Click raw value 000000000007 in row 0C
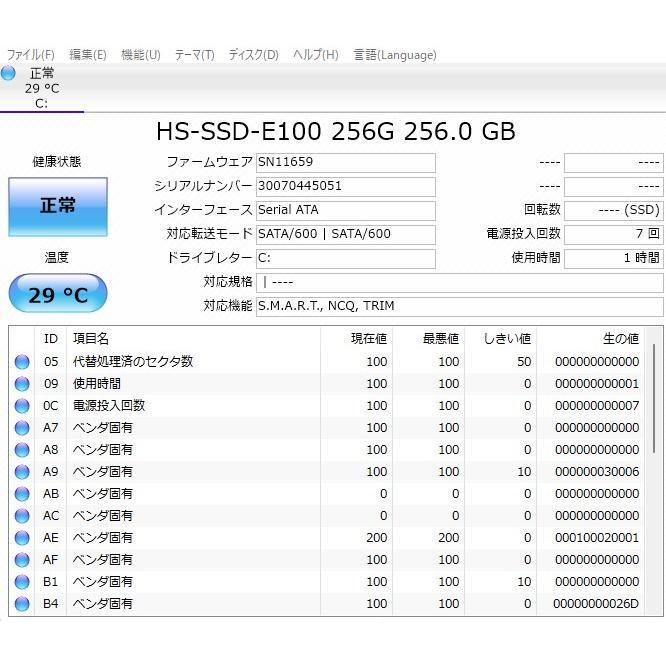This screenshot has width=666, height=666. 597,406
